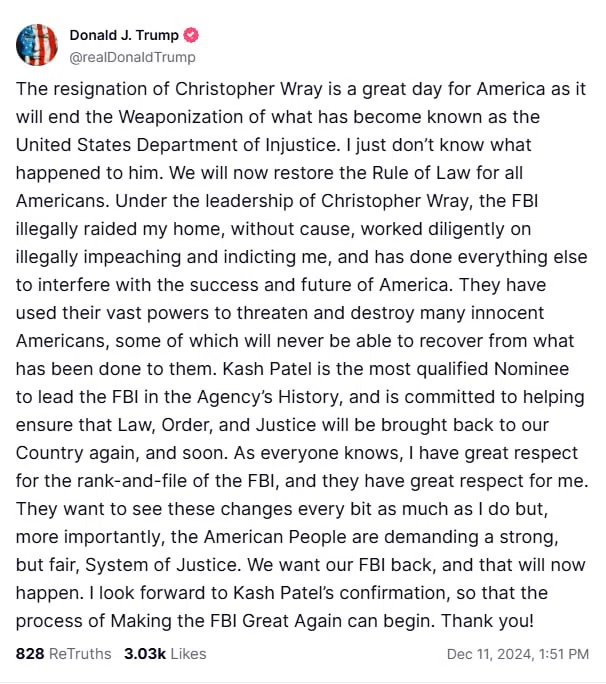Open the 3.03k Likes count
This screenshot has width=606, height=684.
point(145,653)
